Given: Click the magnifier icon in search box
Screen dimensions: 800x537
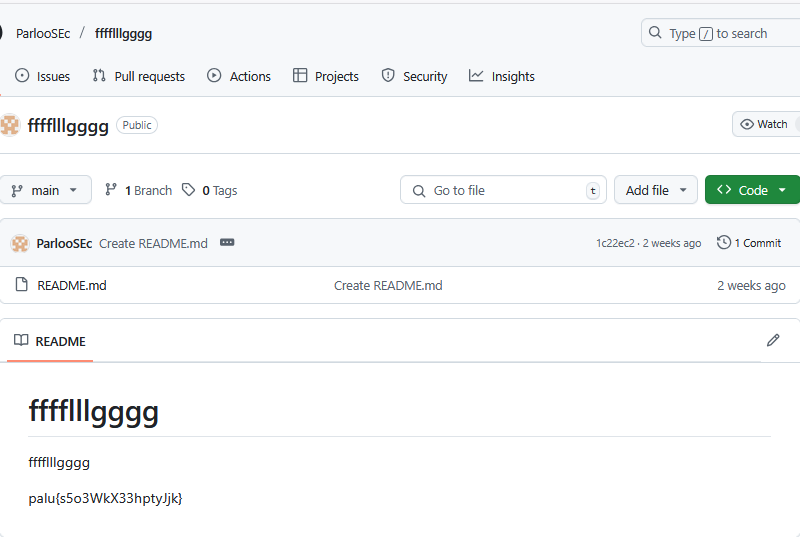Looking at the screenshot, I should [x=656, y=33].
